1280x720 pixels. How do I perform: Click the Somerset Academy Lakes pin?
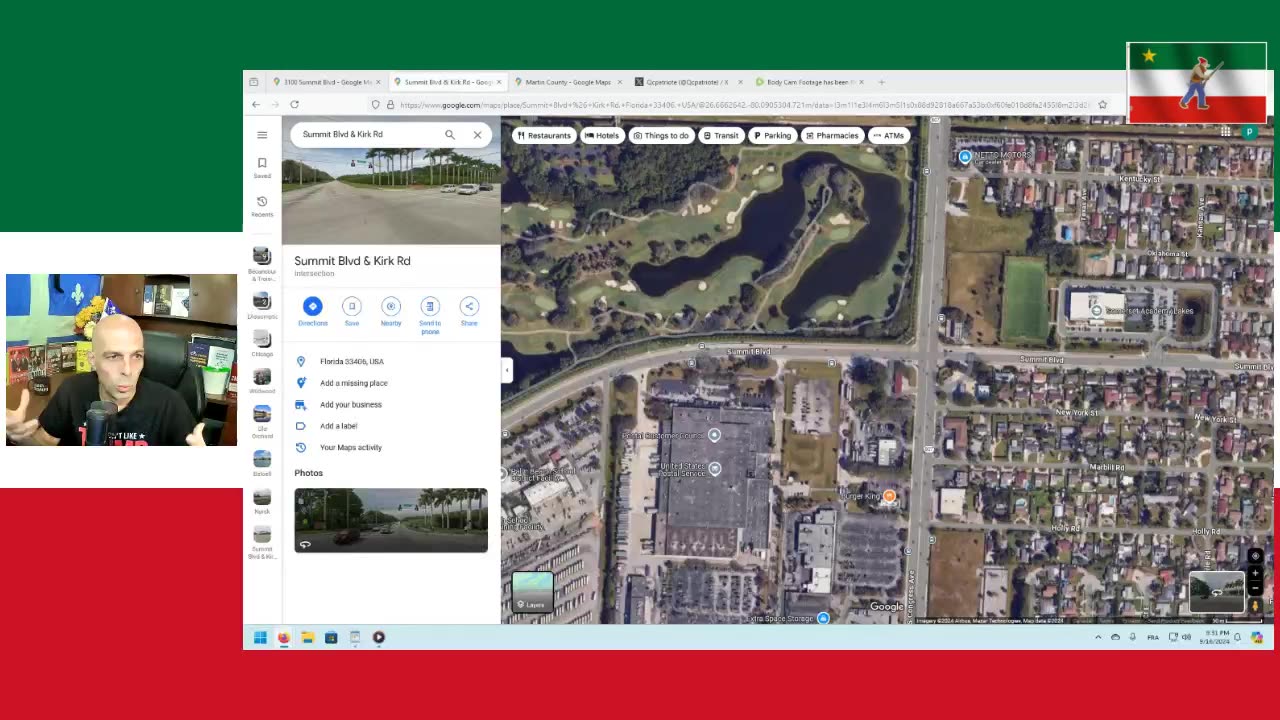(1097, 311)
